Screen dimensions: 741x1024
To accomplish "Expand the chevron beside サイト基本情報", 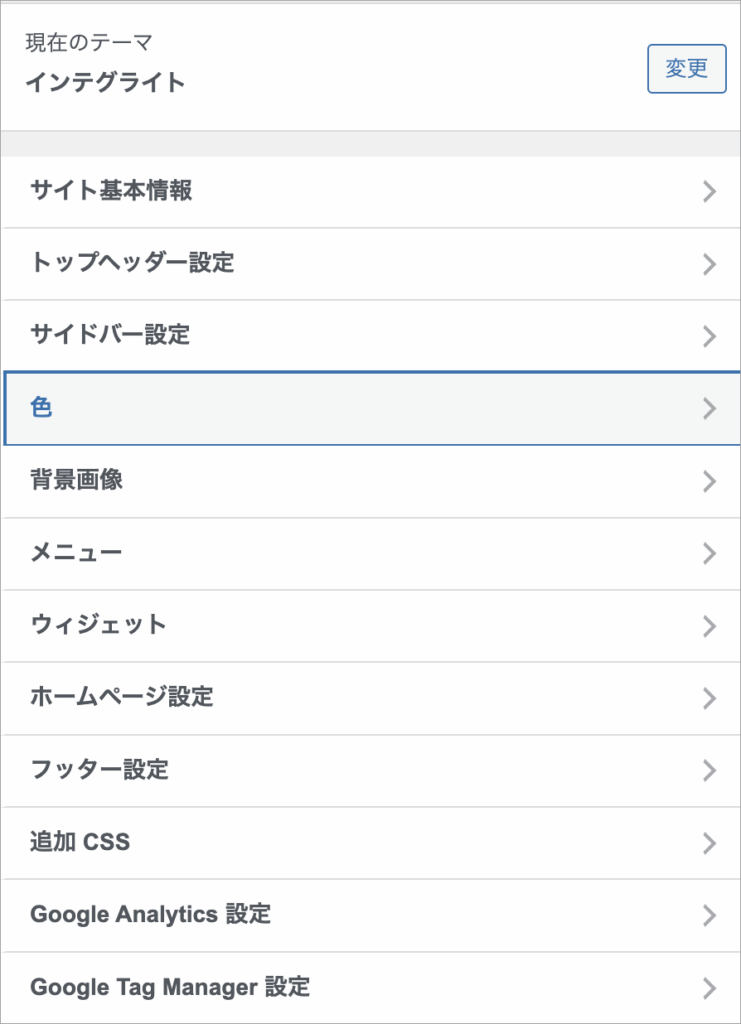I will pyautogui.click(x=710, y=192).
